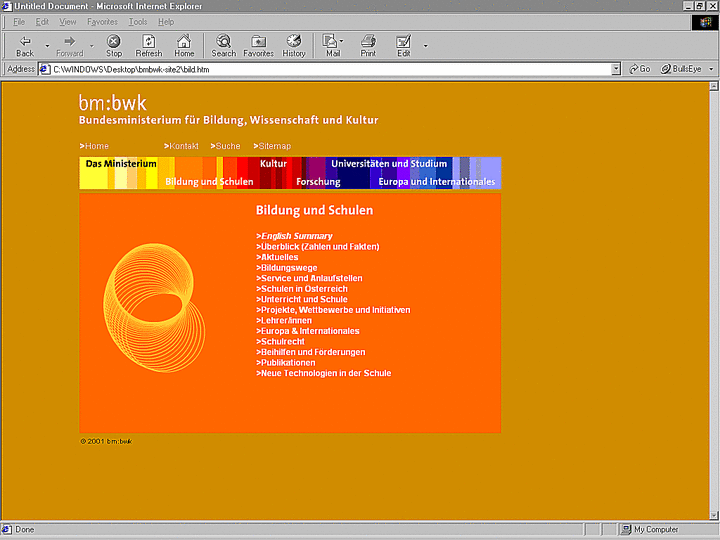Screen dimensions: 720x540
Task: Open the >Schulrecht link
Action: point(280,342)
